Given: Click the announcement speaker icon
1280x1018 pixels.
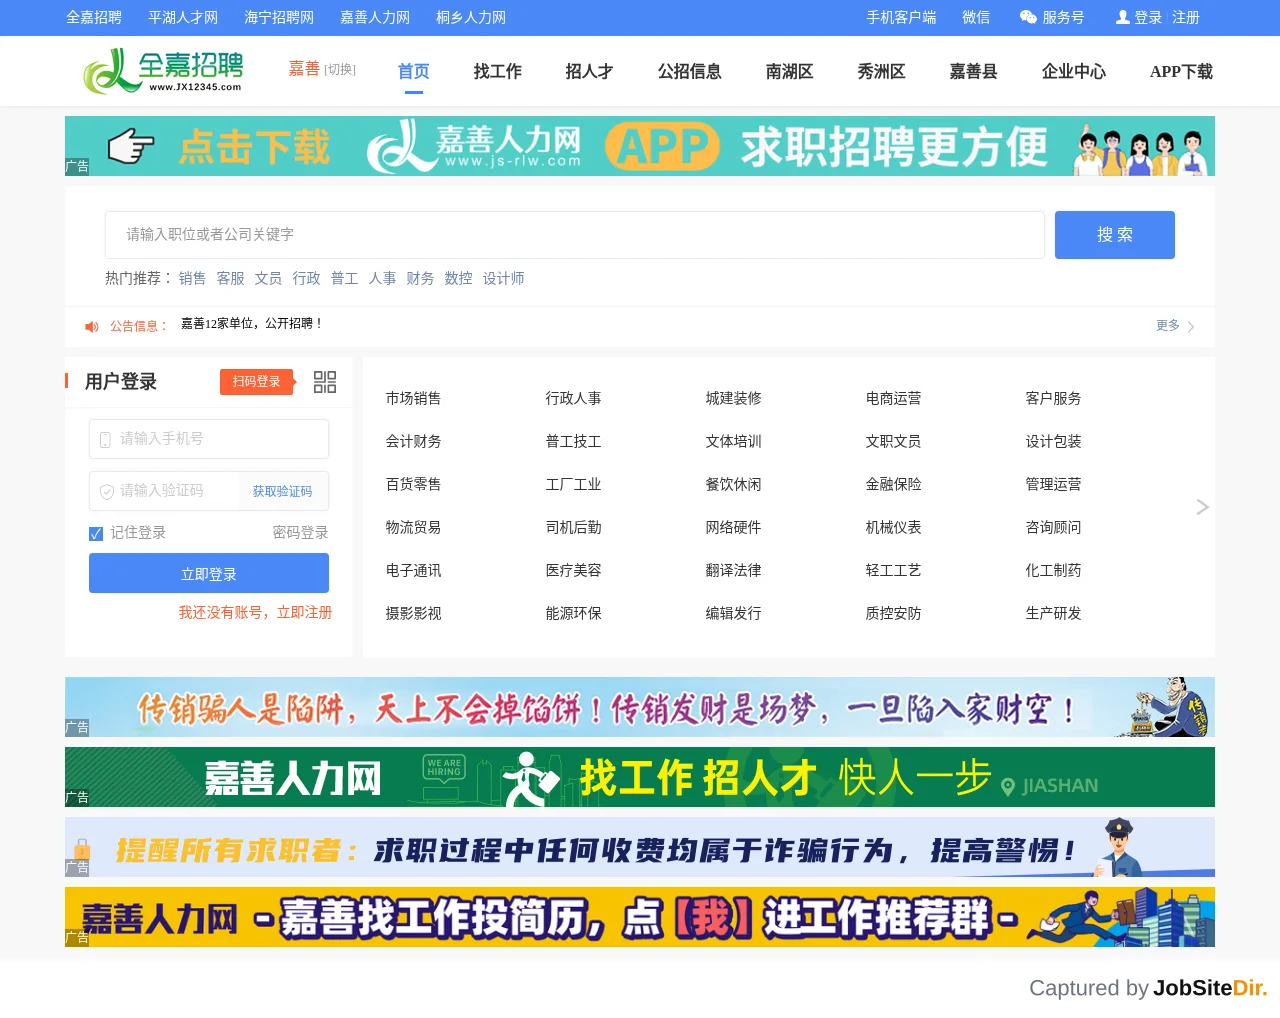Looking at the screenshot, I should pyautogui.click(x=92, y=326).
